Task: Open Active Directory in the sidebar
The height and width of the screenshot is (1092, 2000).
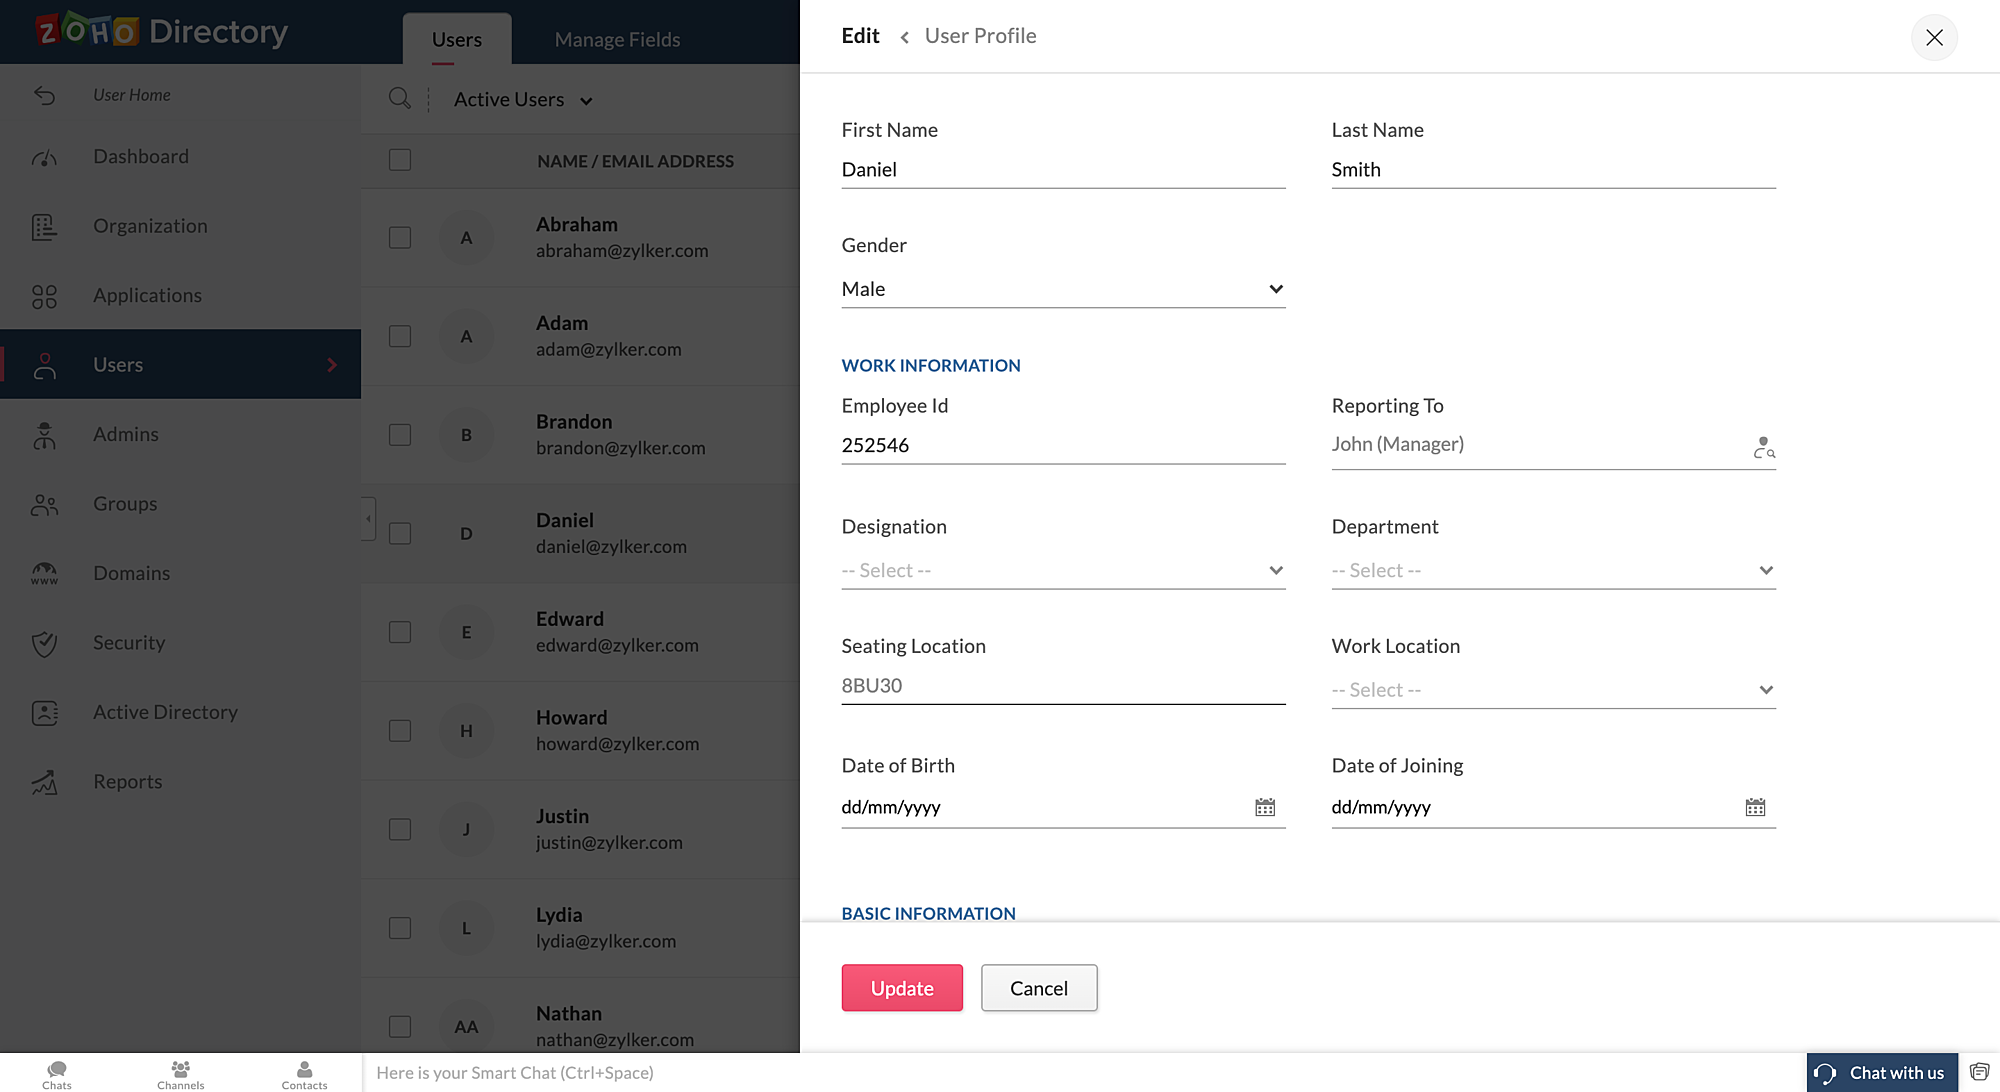Action: (x=165, y=712)
